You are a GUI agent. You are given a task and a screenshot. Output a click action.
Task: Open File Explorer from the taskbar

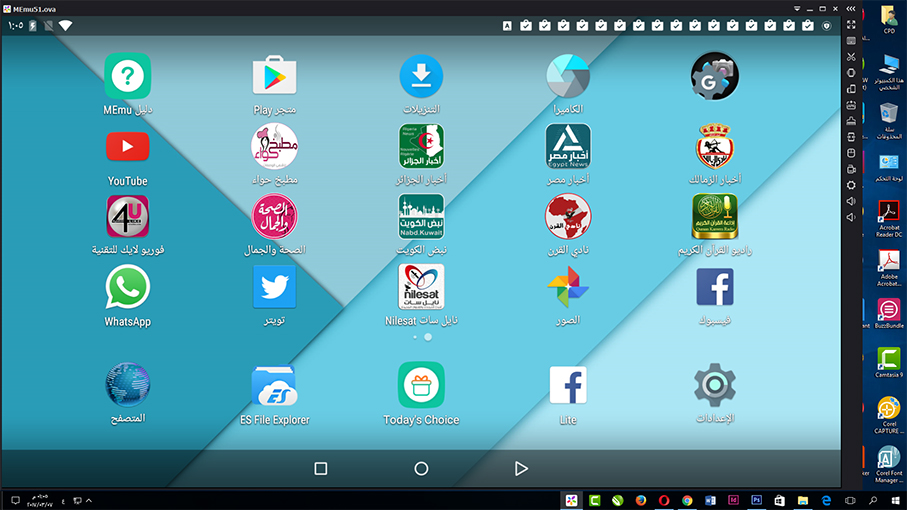(803, 500)
